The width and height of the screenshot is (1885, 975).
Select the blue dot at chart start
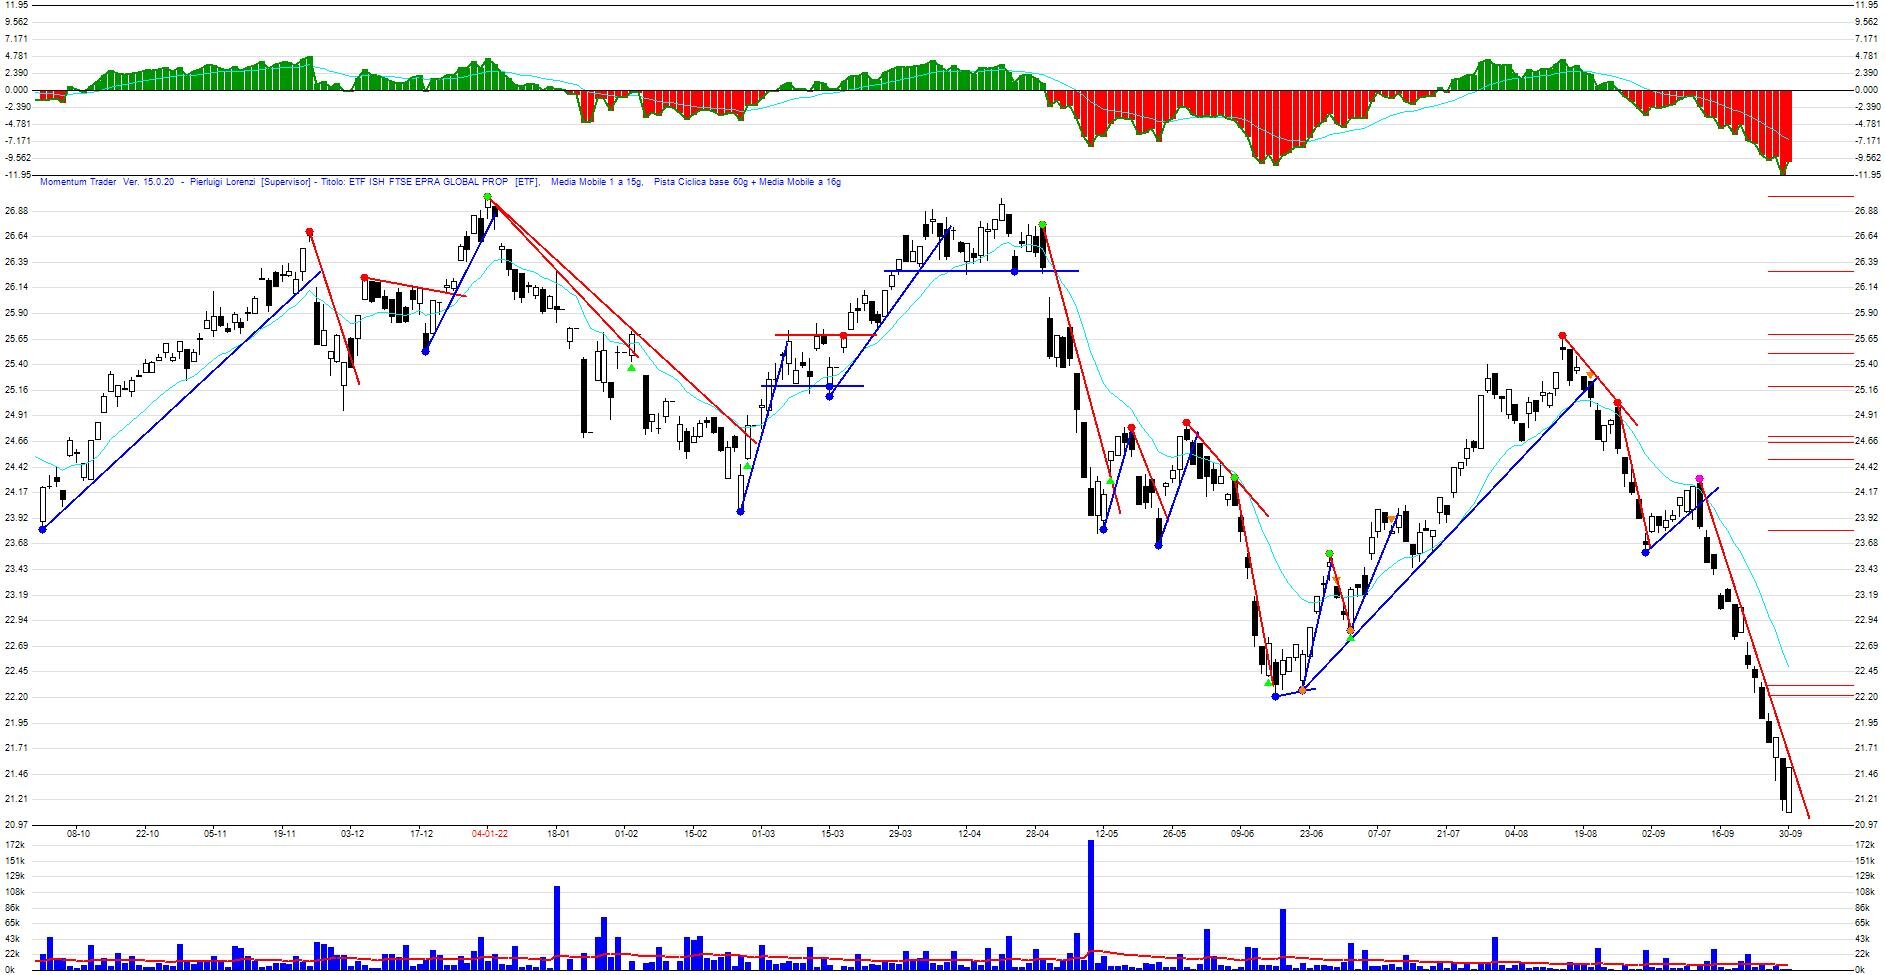click(x=42, y=529)
